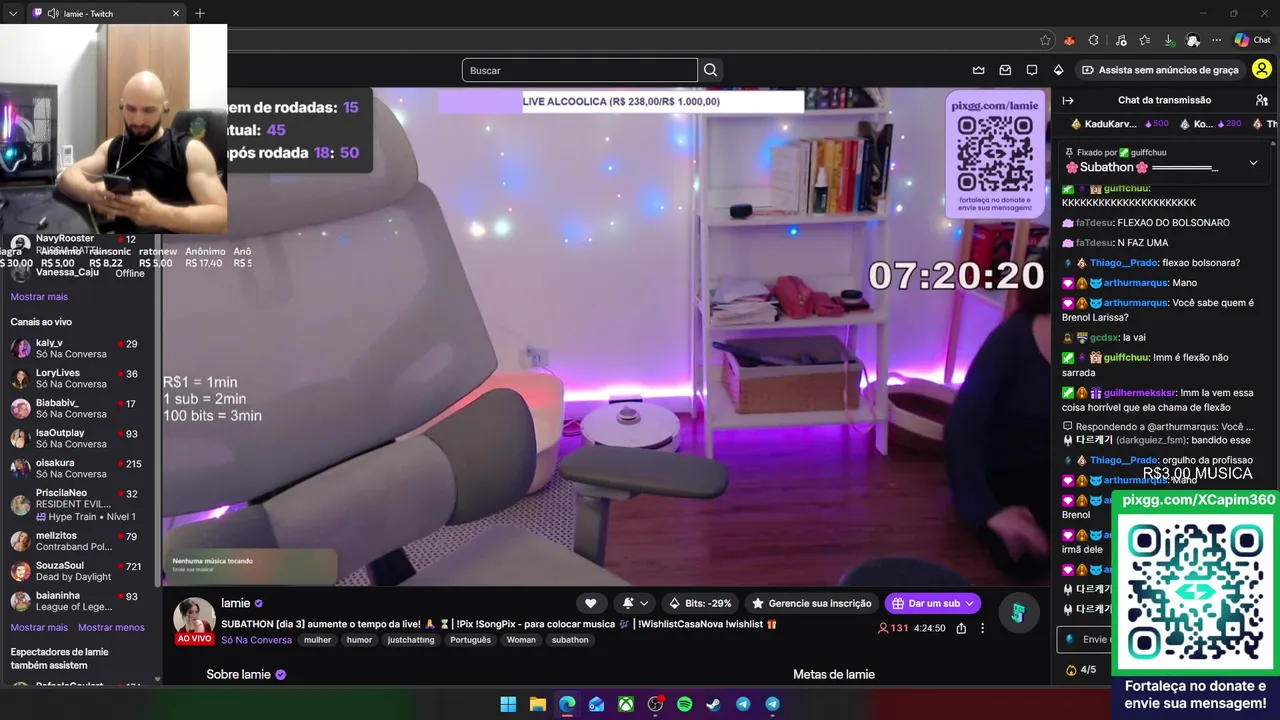
Task: Open File Explorer from the taskbar
Action: 537,704
